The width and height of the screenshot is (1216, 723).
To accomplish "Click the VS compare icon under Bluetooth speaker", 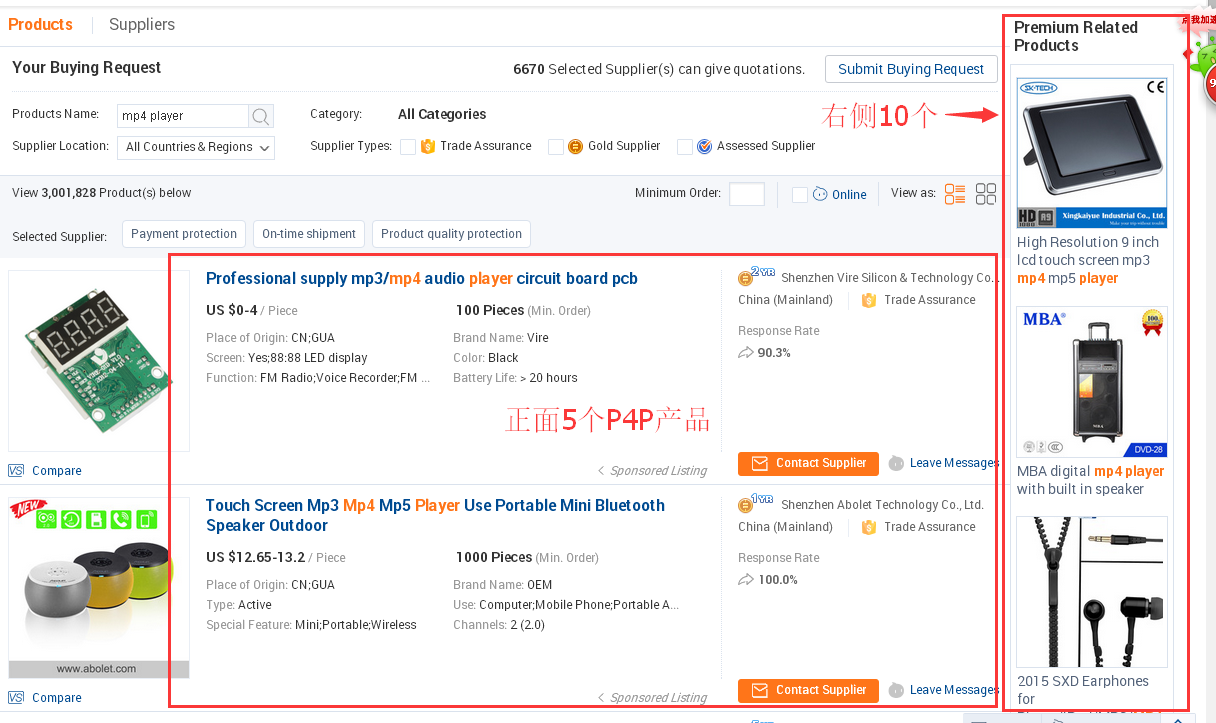I will tap(16, 697).
